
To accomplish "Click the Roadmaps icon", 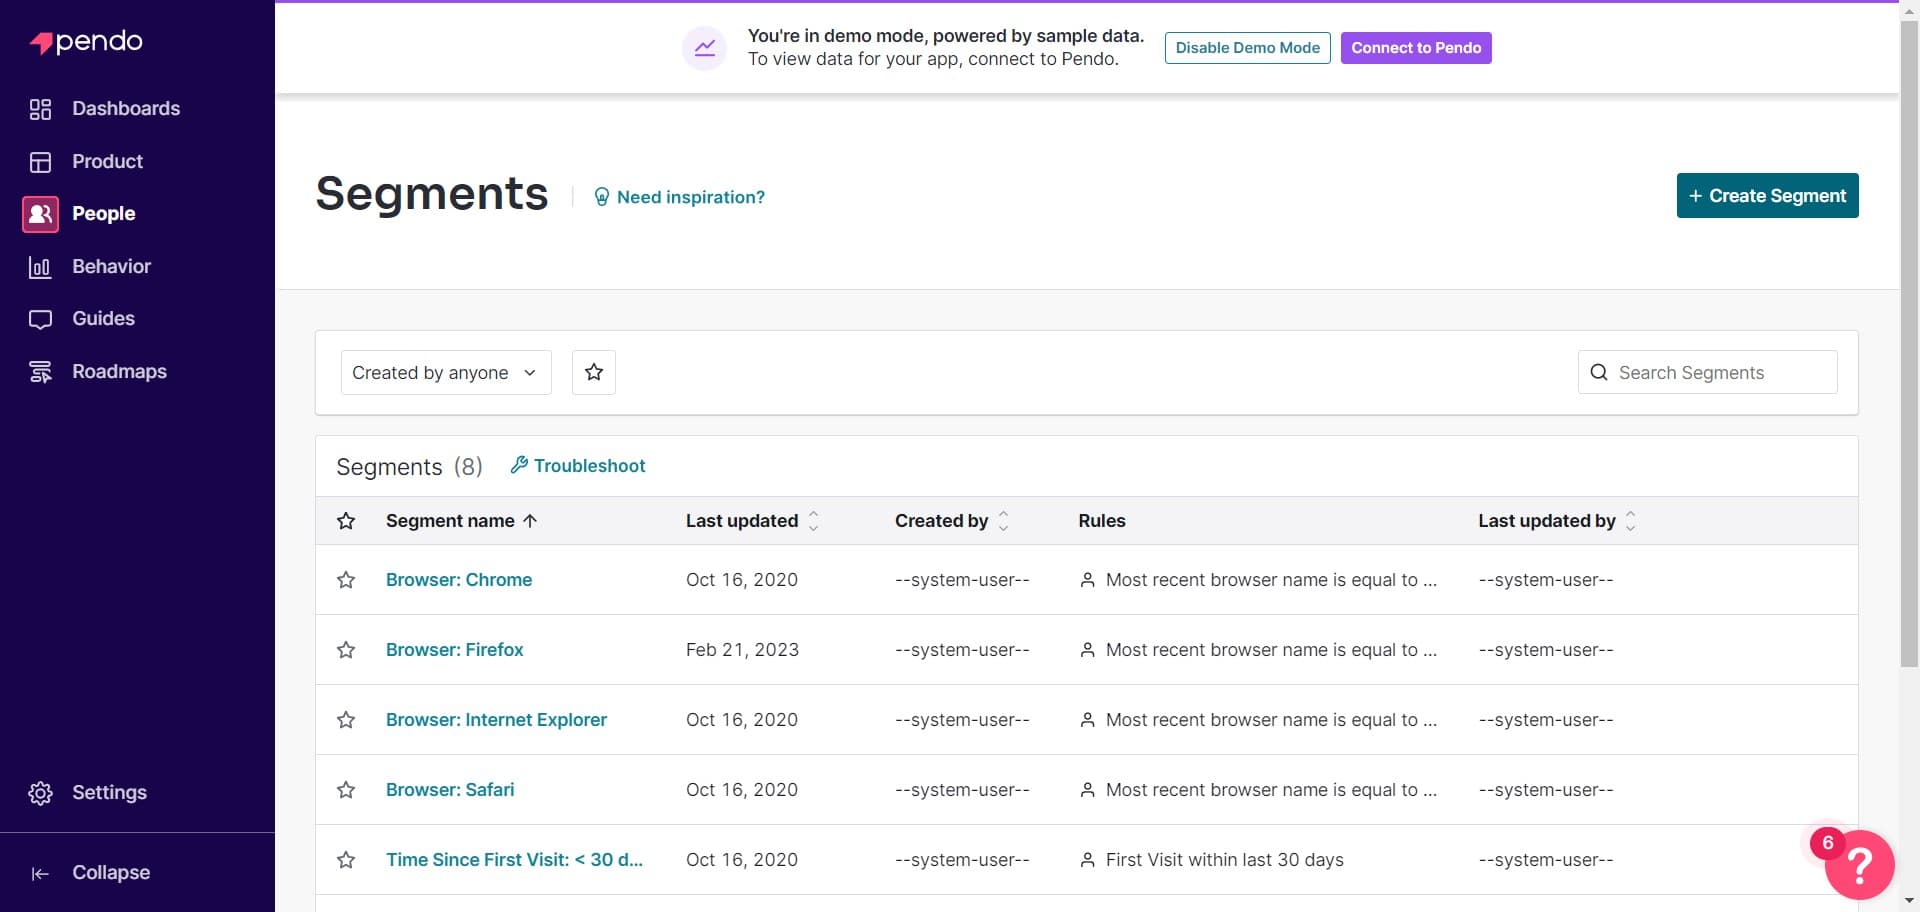I will coord(40,371).
